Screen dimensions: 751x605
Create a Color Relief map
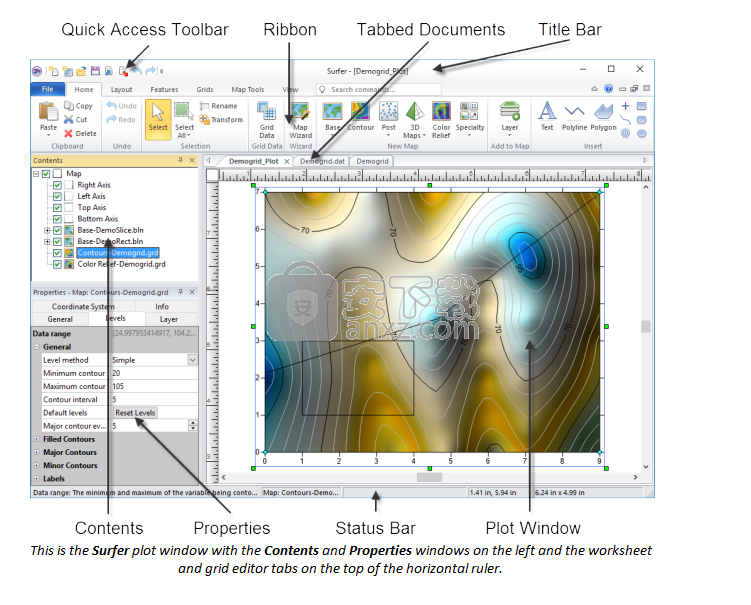click(x=441, y=120)
